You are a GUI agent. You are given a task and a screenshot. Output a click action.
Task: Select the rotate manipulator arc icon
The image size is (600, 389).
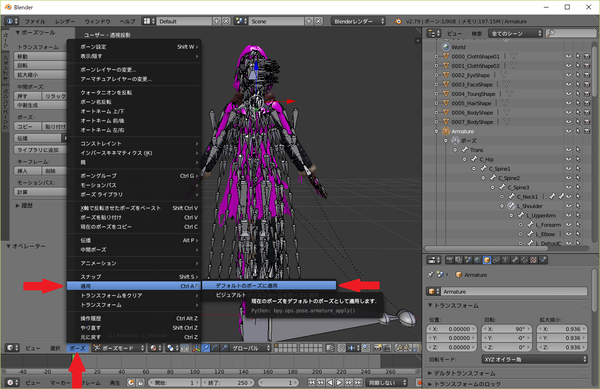pos(215,348)
